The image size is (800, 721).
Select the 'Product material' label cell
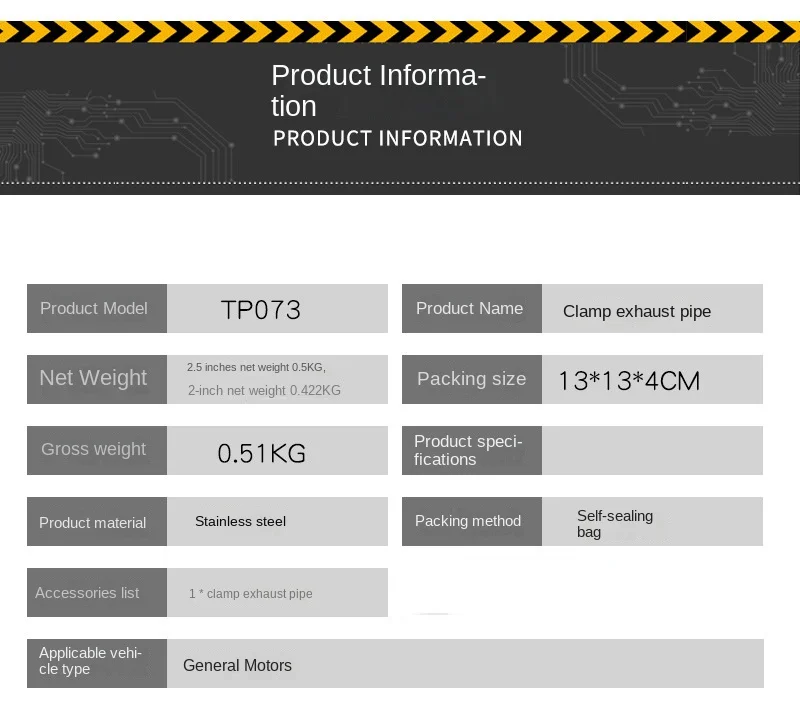[97, 521]
